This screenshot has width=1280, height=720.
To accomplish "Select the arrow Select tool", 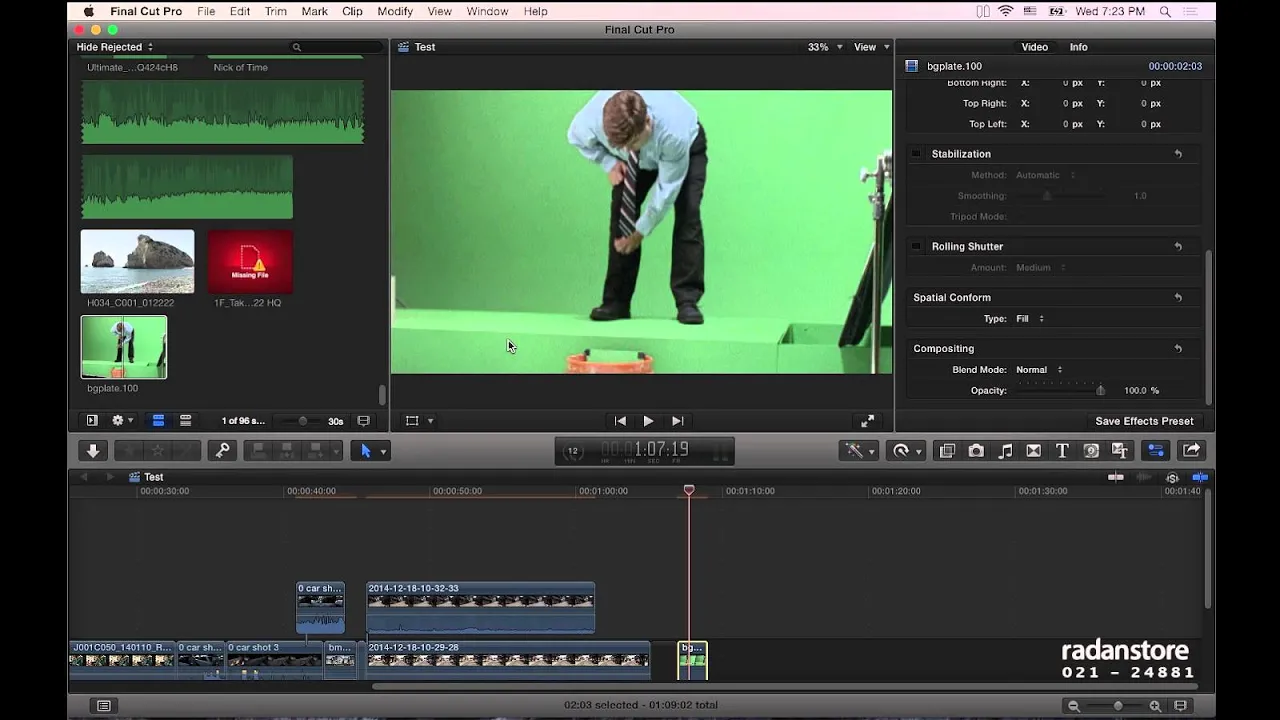I will click(366, 451).
